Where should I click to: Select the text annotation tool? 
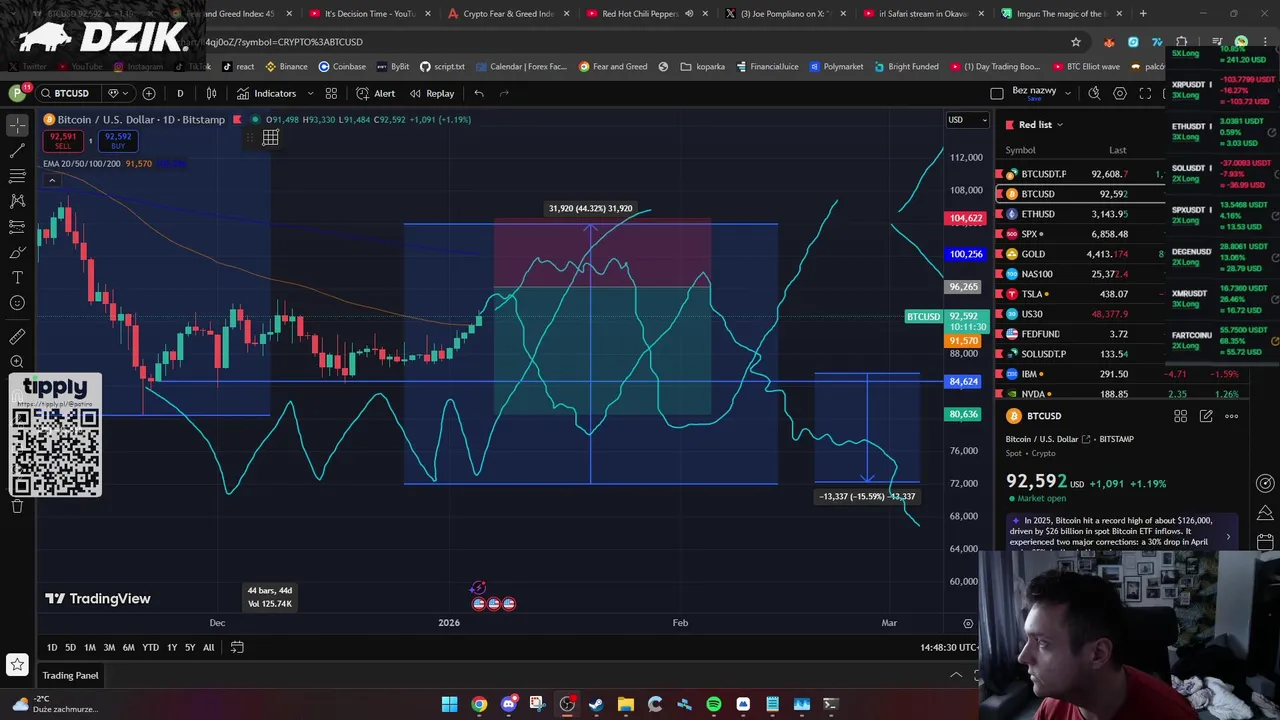pyautogui.click(x=17, y=277)
